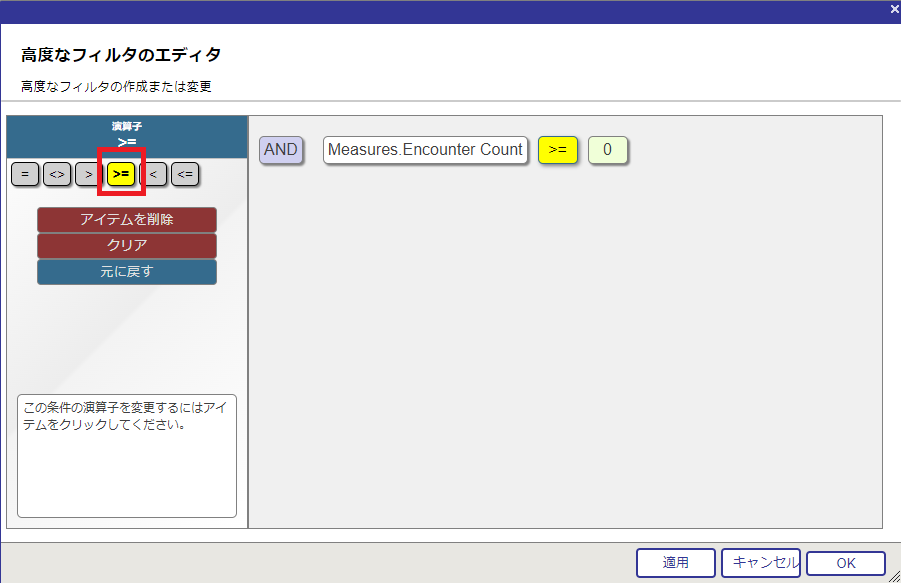Select the yellow >= in the filter condition
Viewport: 901px width, 583px height.
[x=558, y=150]
